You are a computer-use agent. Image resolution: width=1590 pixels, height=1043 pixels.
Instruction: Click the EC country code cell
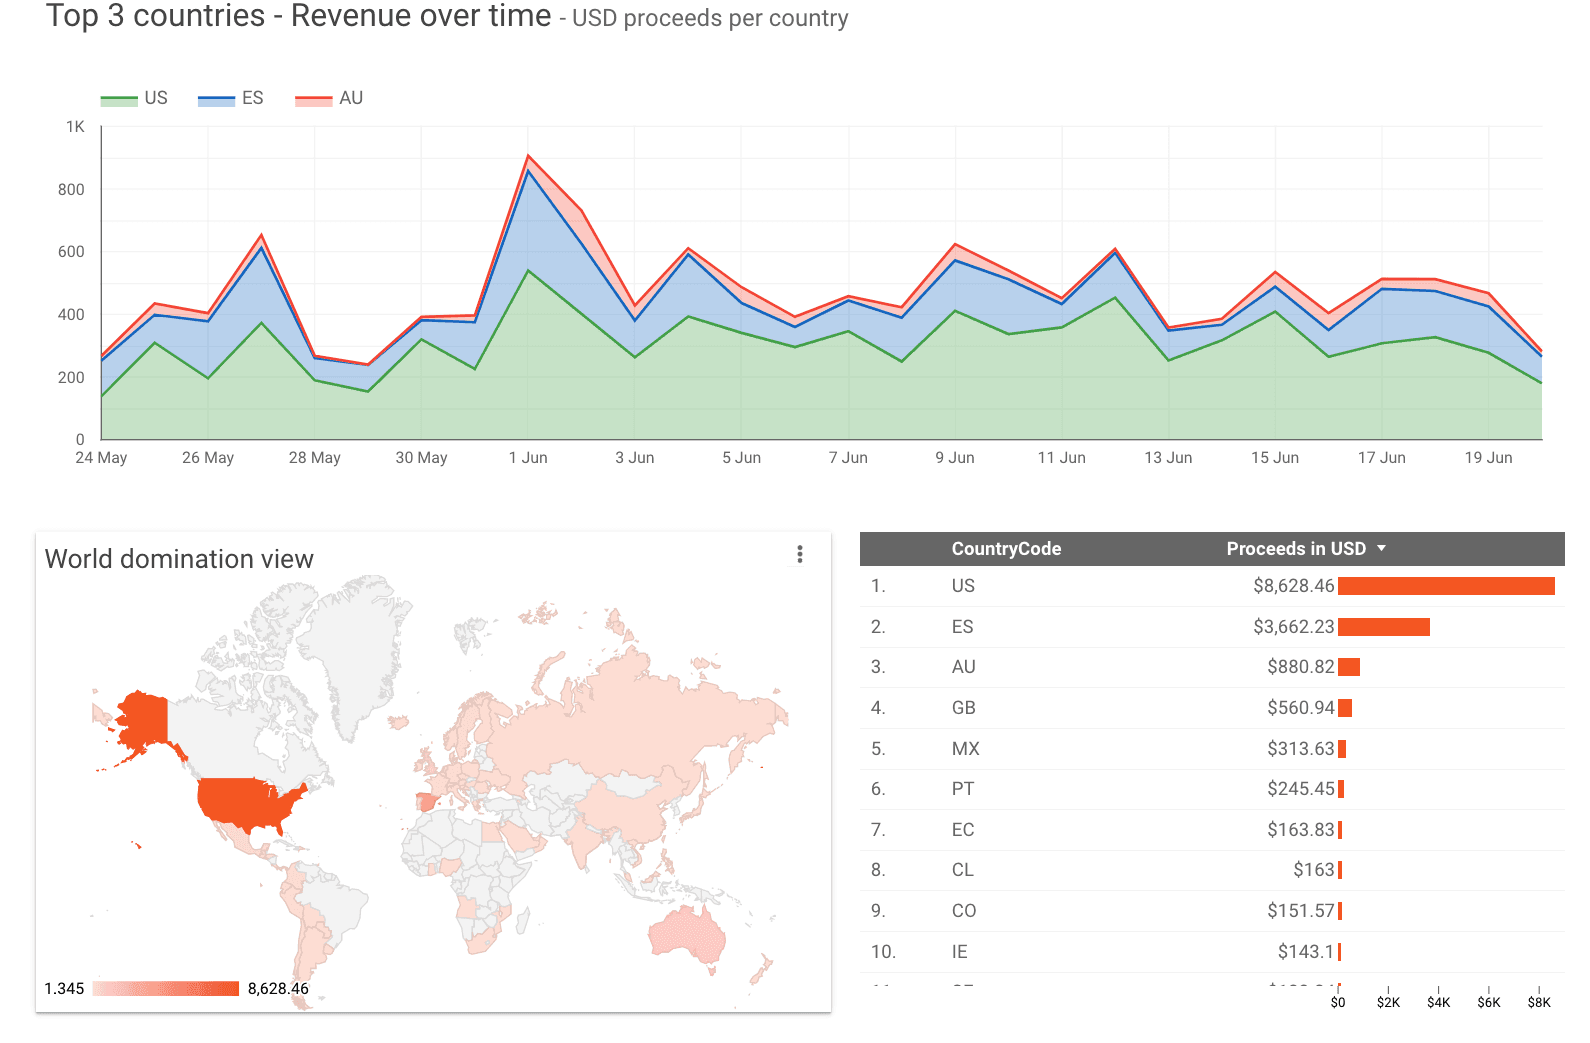tap(962, 830)
